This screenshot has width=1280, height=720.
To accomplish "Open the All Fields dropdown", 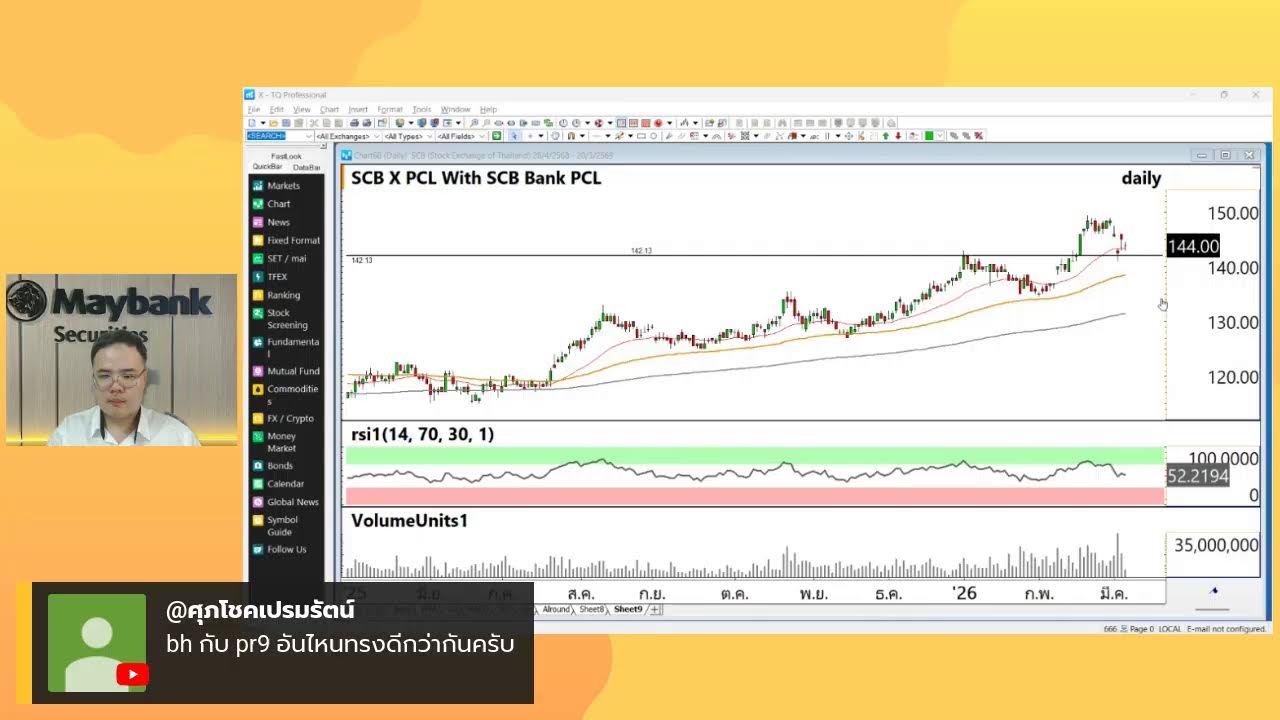I will [462, 136].
